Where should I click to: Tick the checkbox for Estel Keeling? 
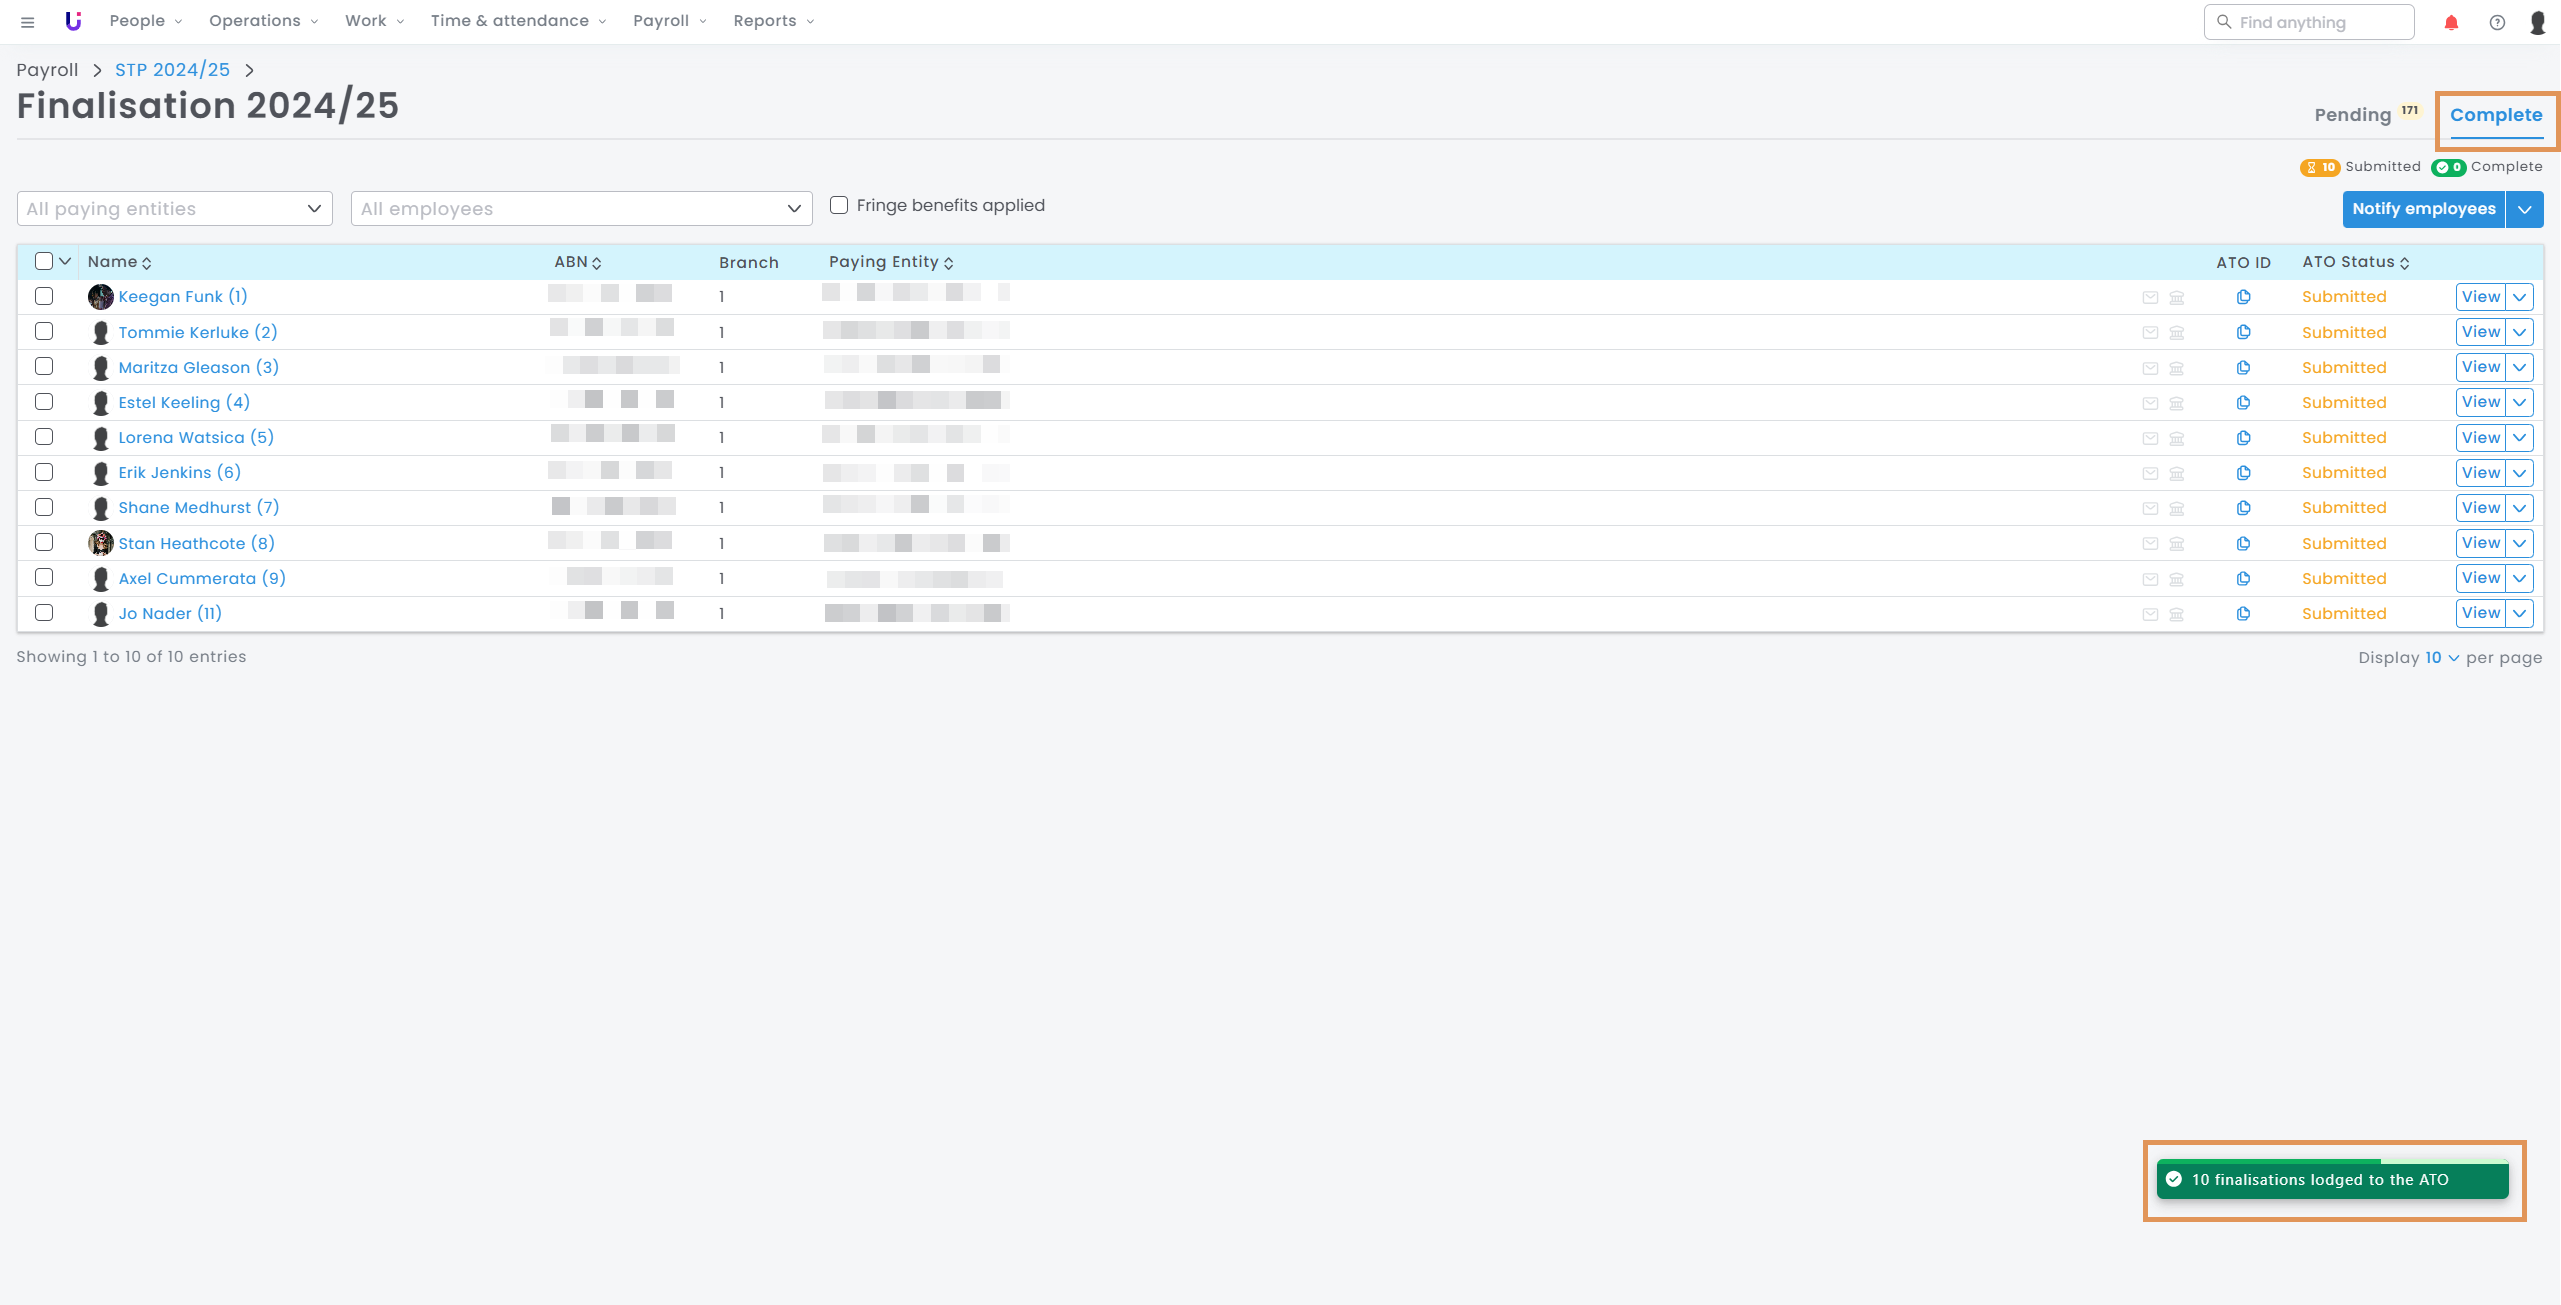coord(44,402)
